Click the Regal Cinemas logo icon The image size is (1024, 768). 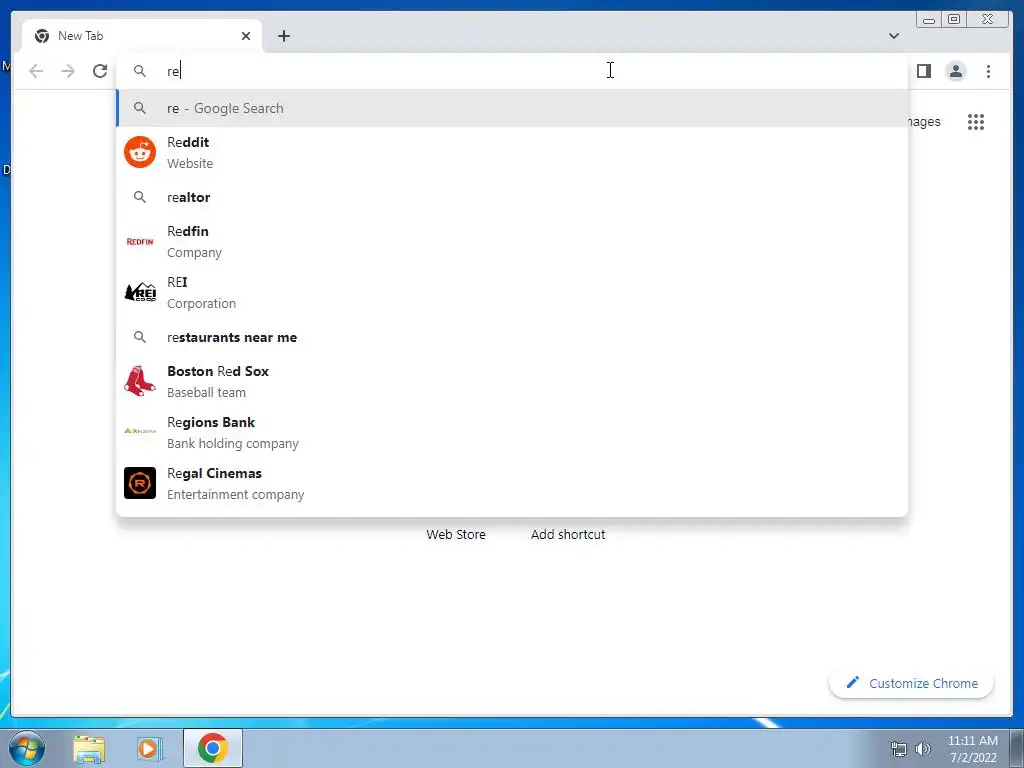tap(140, 483)
